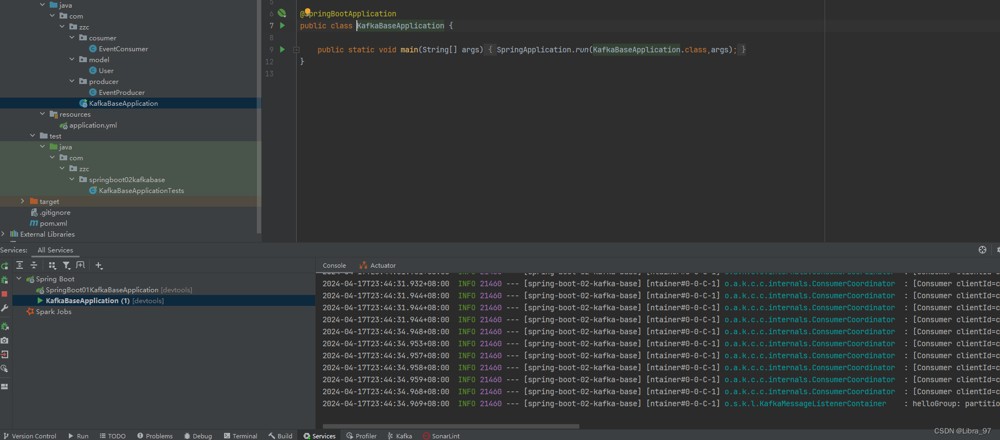Open the Debug tool window
Screen dimensions: 1000x440
pyautogui.click(x=198, y=436)
